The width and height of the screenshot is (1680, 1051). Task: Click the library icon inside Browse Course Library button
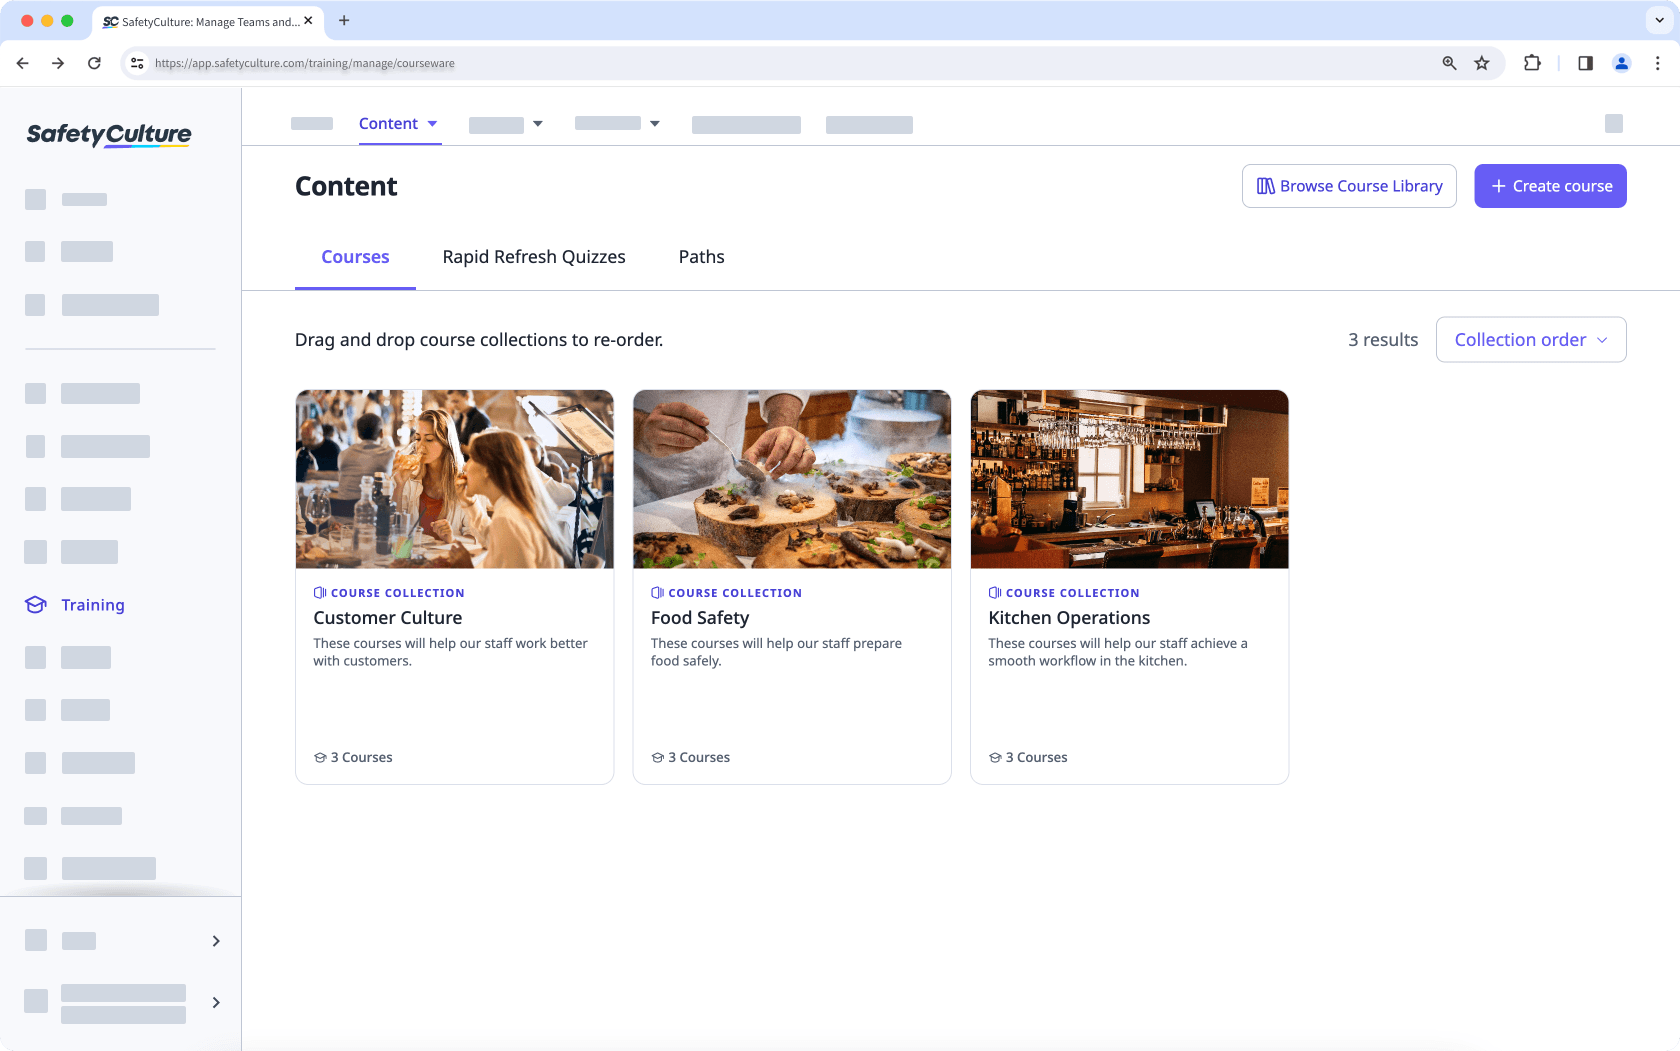click(x=1266, y=185)
